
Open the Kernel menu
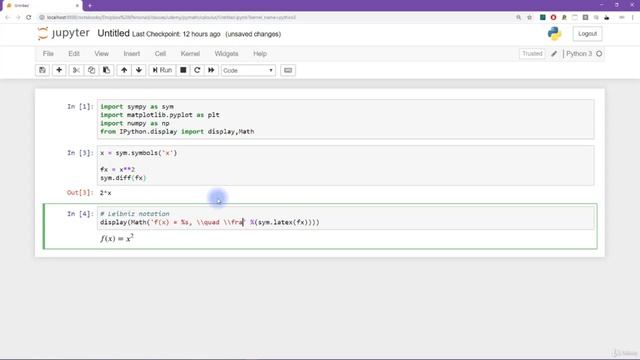(x=190, y=54)
